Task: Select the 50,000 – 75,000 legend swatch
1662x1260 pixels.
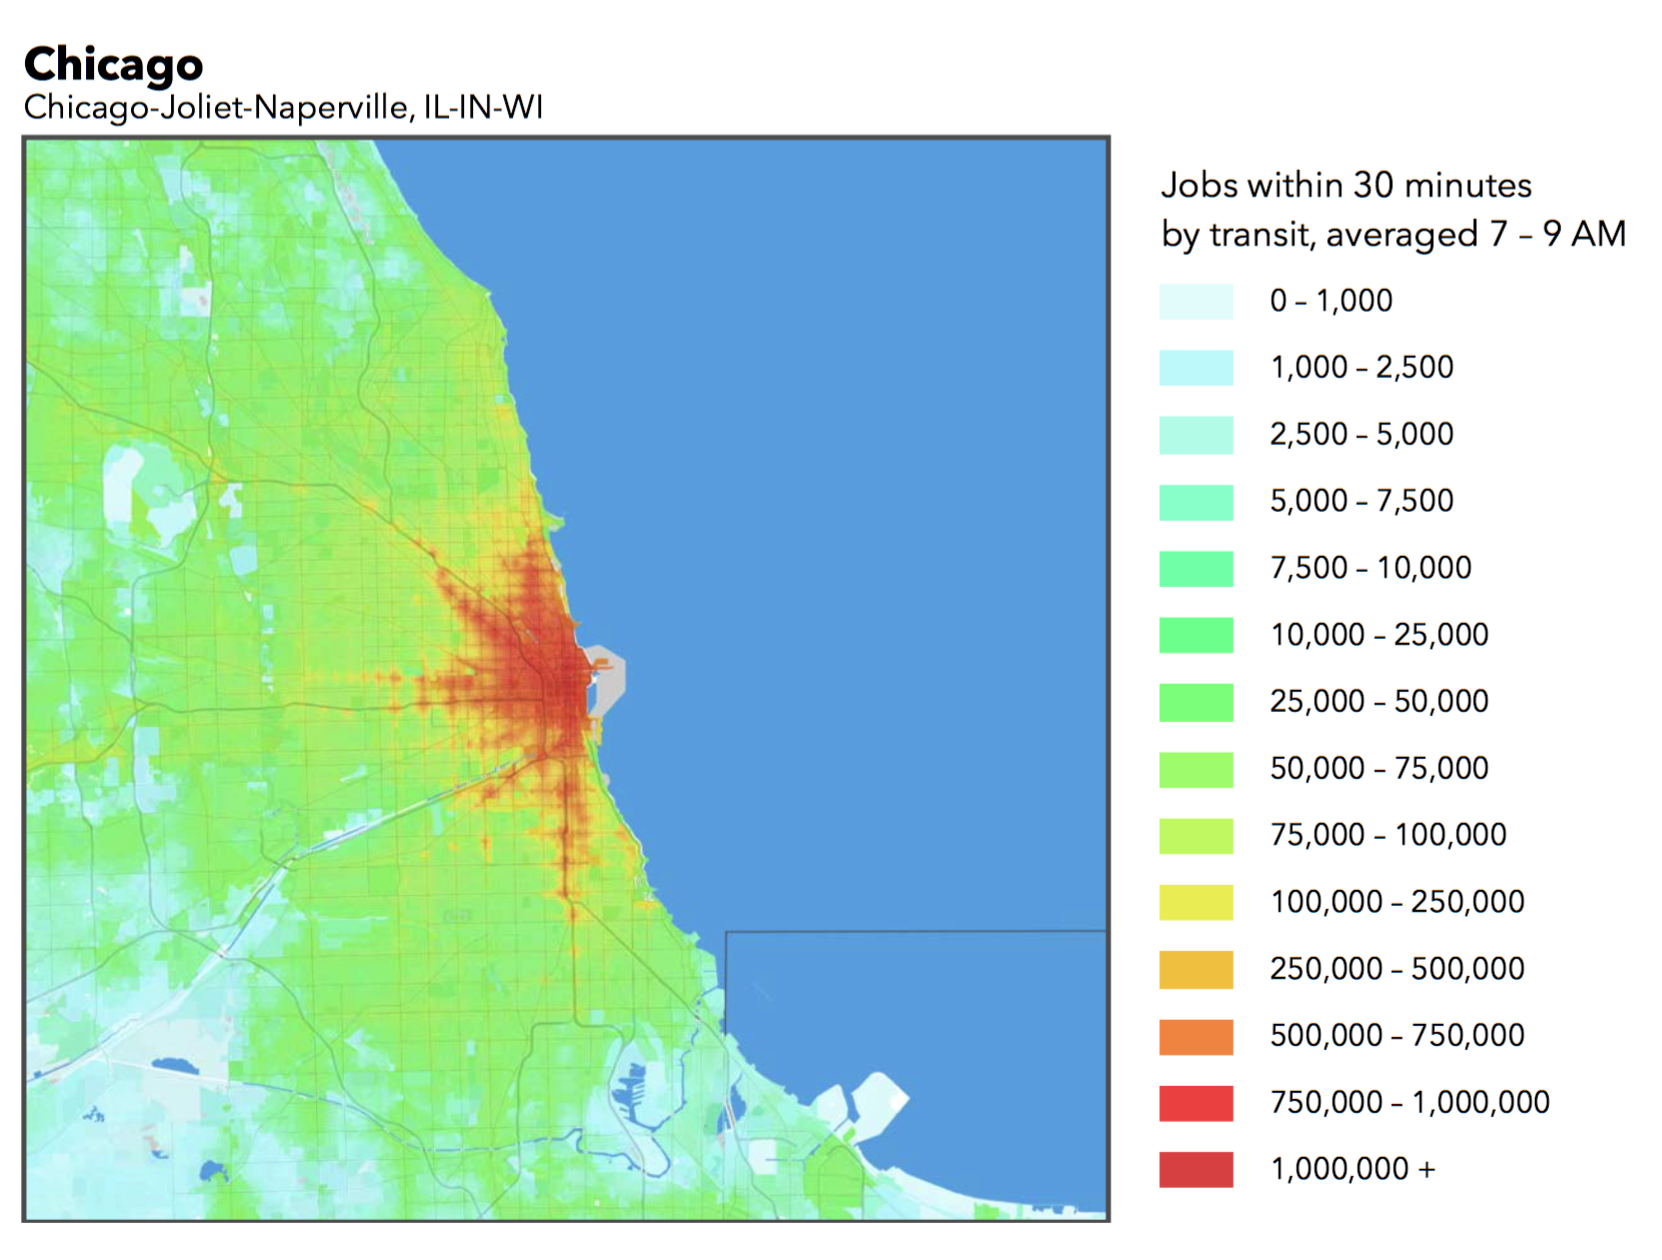Action: [1196, 769]
